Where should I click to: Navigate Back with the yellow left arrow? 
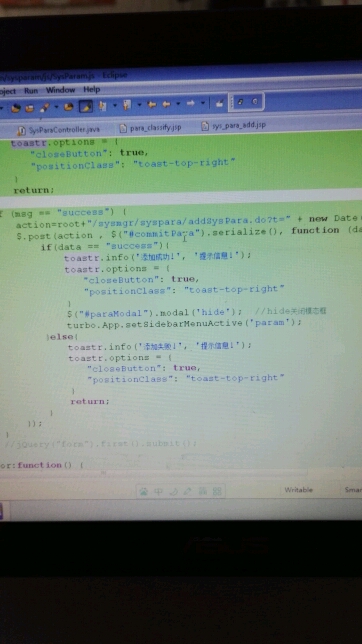[166, 104]
